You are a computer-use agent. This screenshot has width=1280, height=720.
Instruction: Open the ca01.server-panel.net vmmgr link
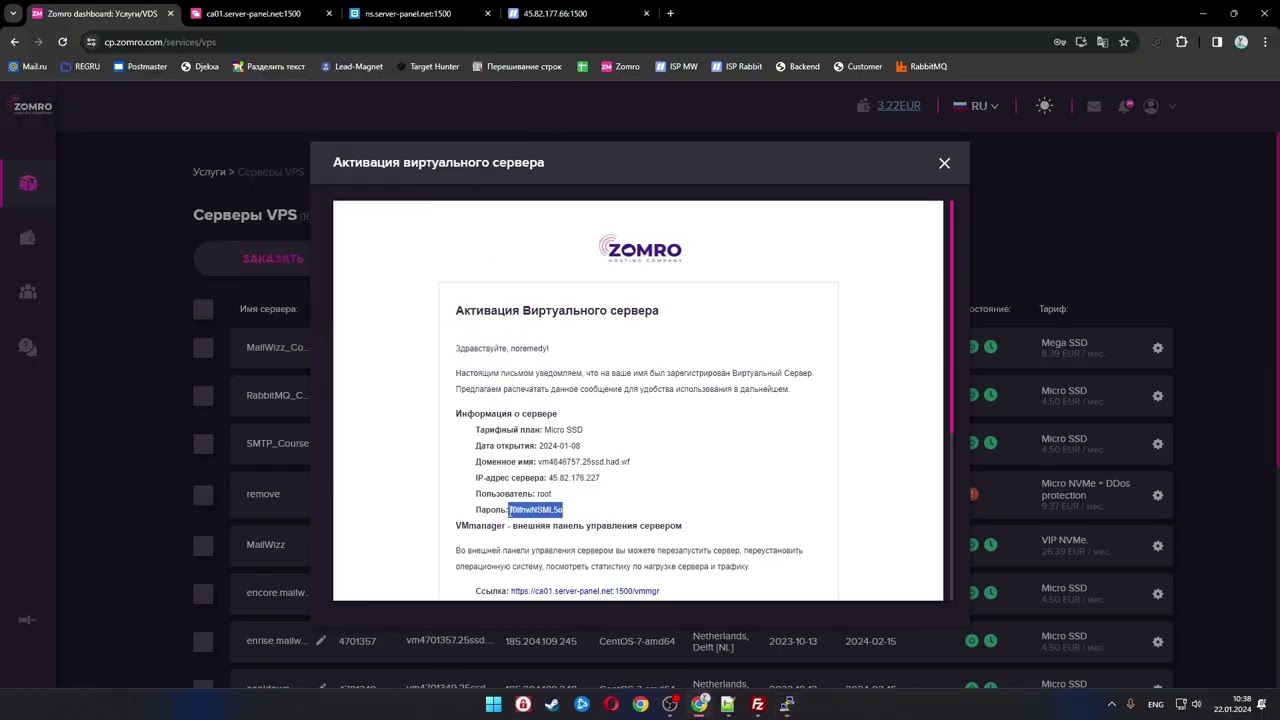click(585, 591)
